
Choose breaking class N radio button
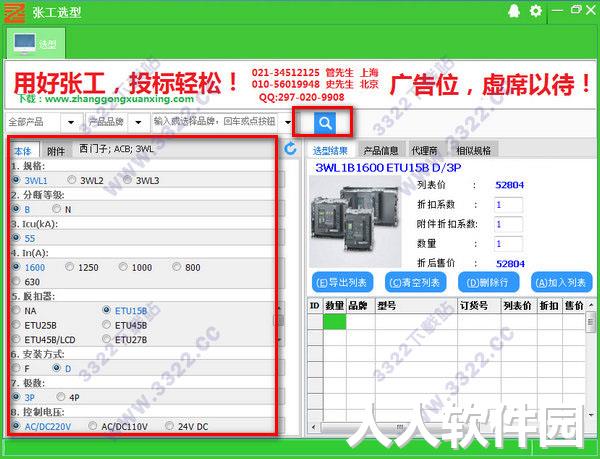[57, 208]
